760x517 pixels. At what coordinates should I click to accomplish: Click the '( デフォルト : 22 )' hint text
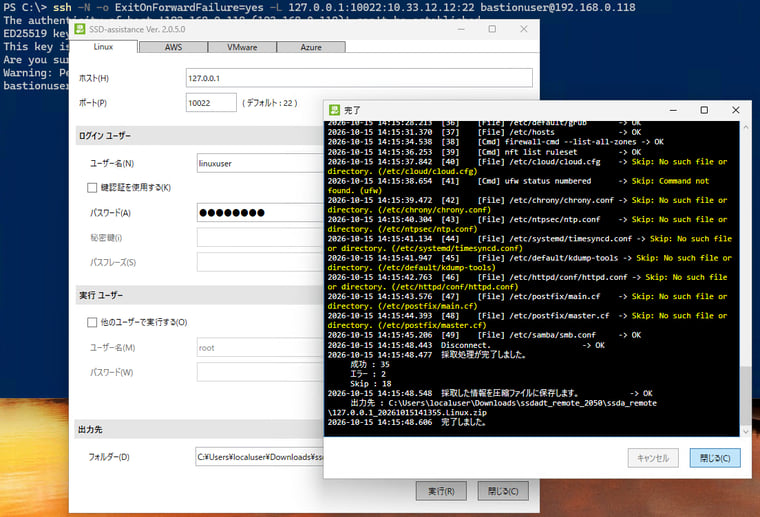click(269, 103)
